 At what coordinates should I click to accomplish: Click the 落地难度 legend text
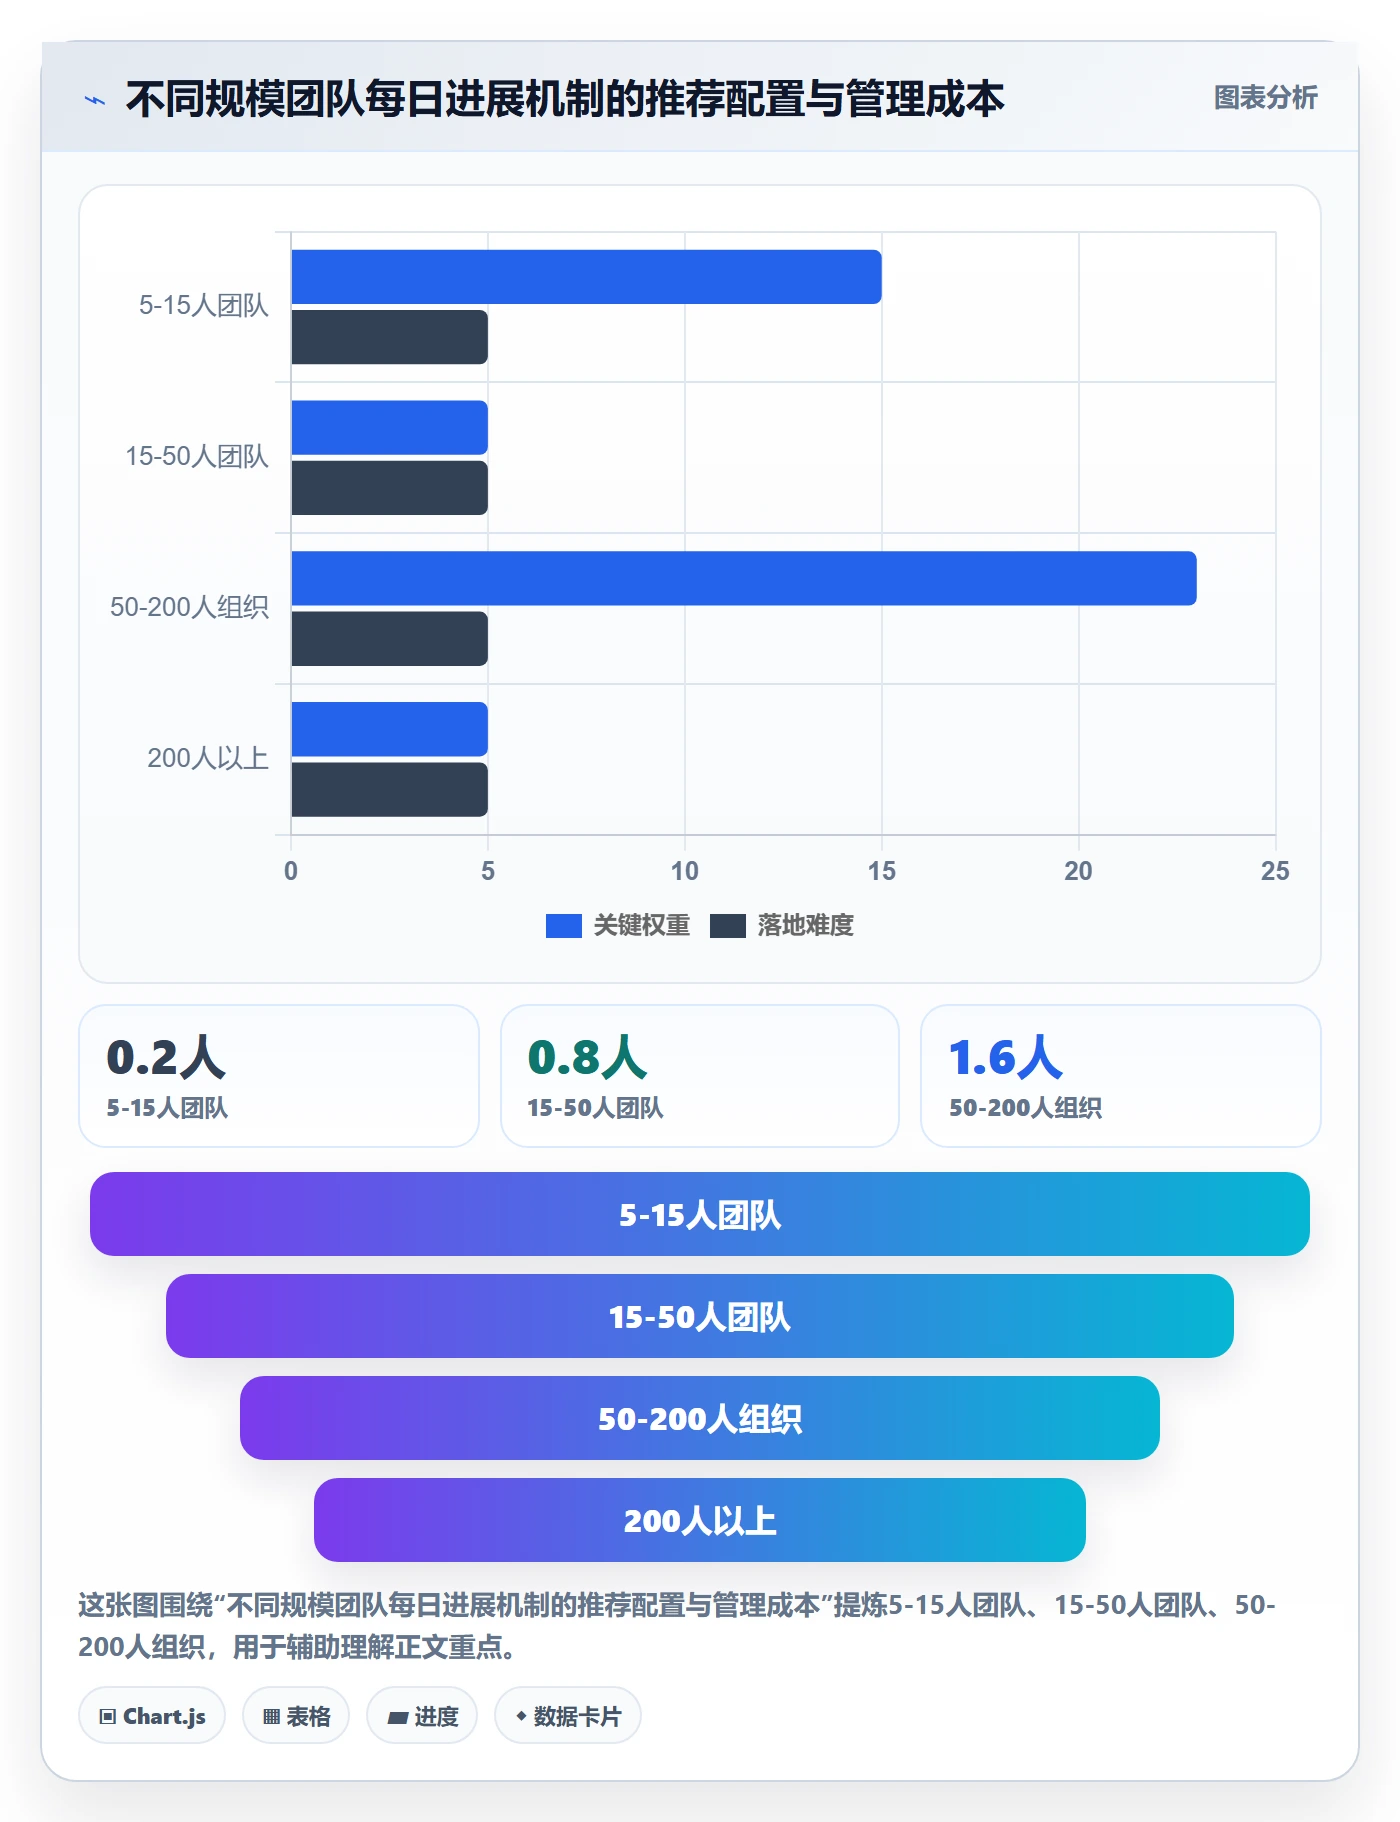[806, 926]
